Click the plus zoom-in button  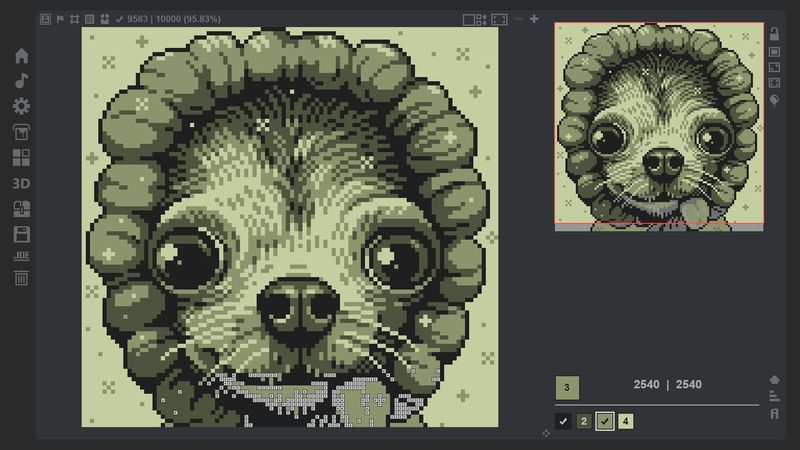coord(534,19)
